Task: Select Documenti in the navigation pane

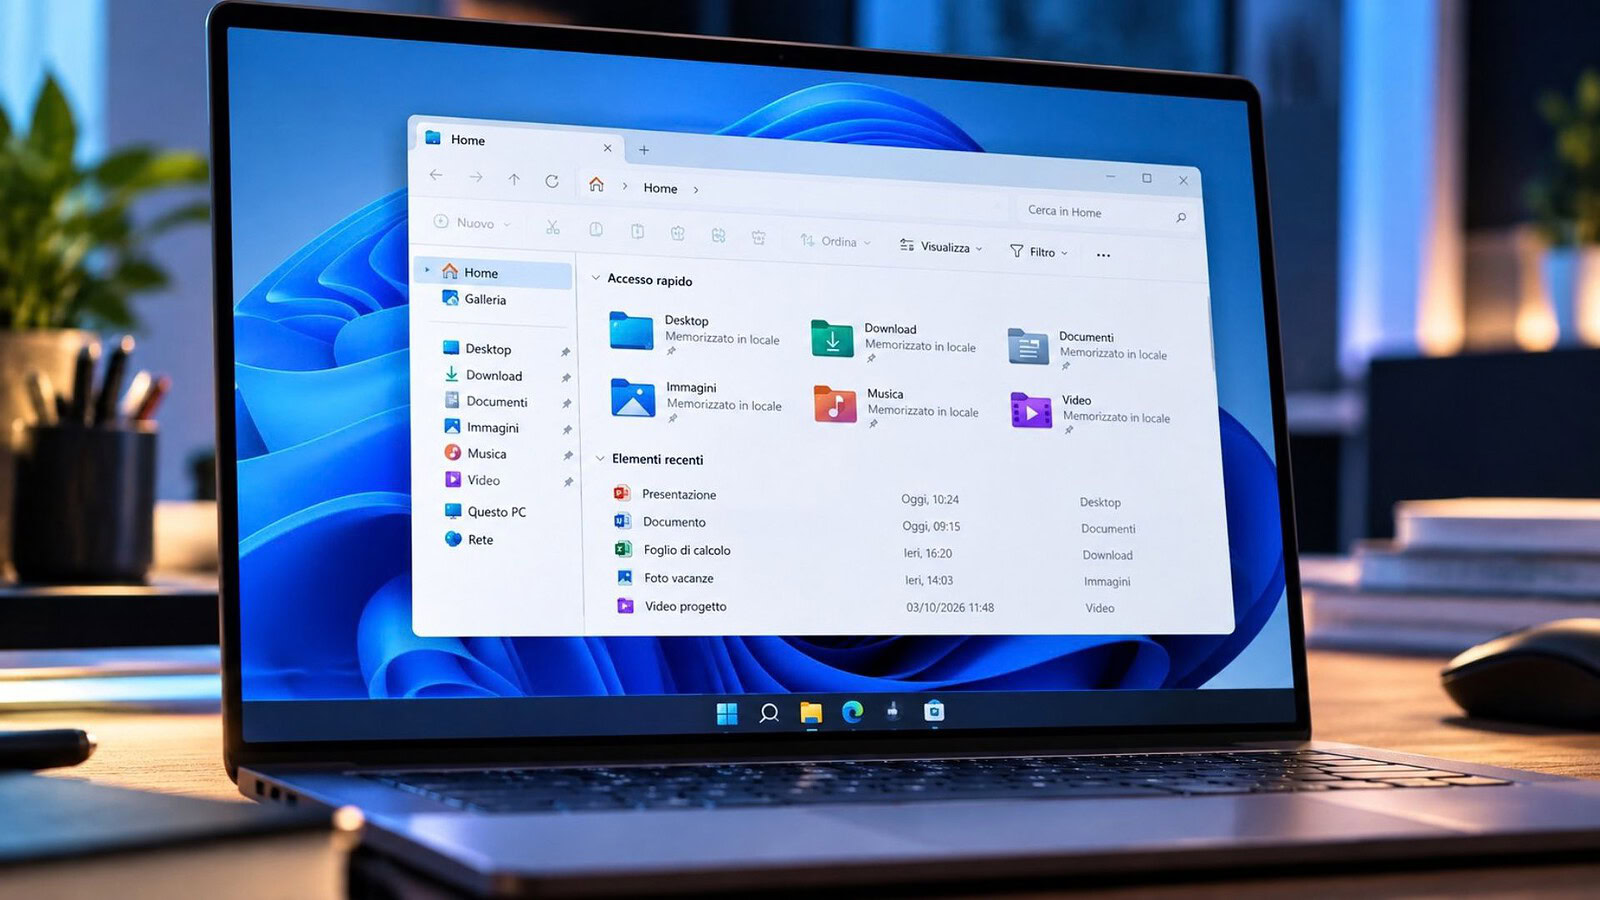Action: click(486, 401)
